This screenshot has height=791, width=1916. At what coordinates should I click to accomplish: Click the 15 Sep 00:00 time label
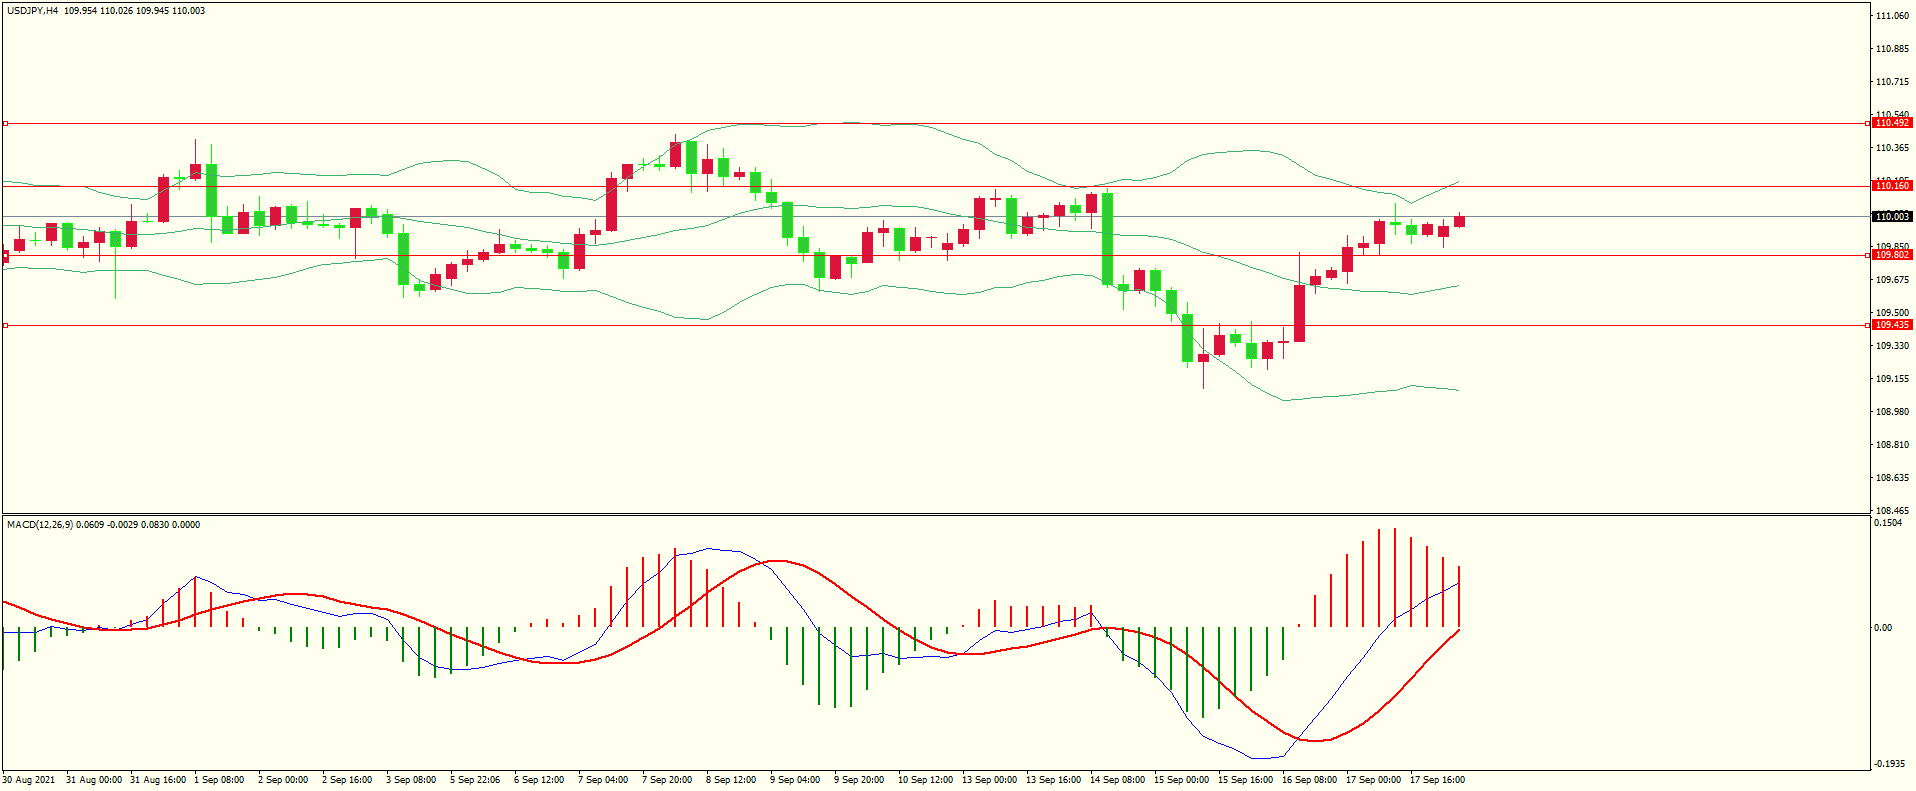tap(1182, 780)
